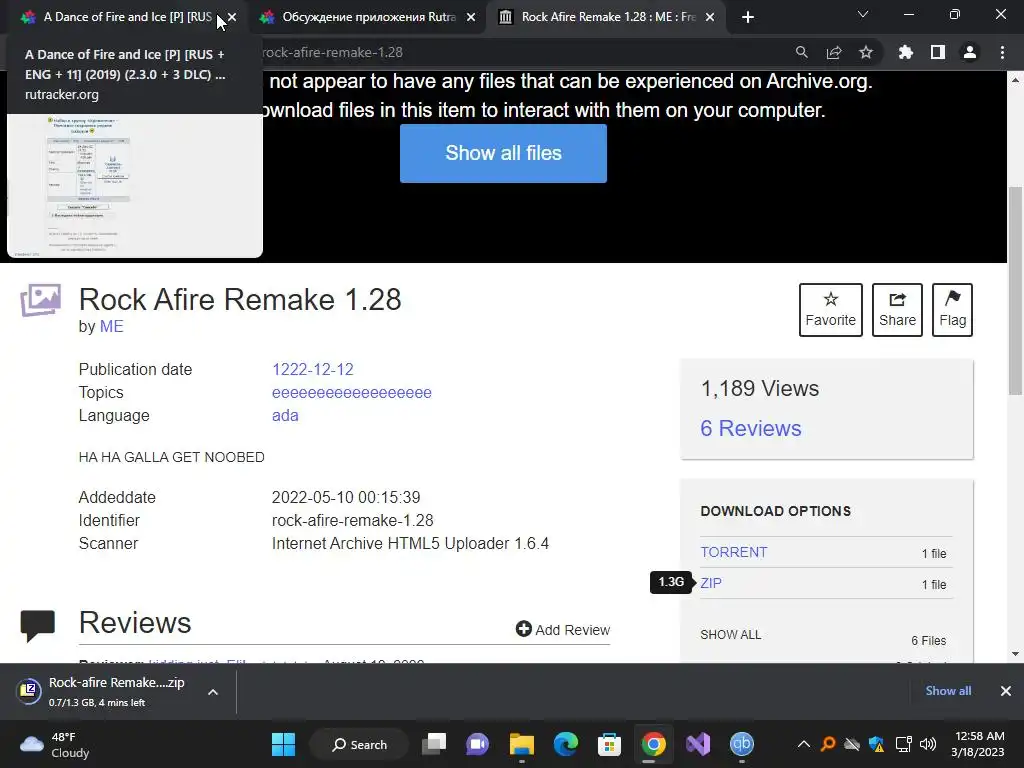This screenshot has height=768, width=1024.
Task: Share this archive item
Action: (x=897, y=310)
